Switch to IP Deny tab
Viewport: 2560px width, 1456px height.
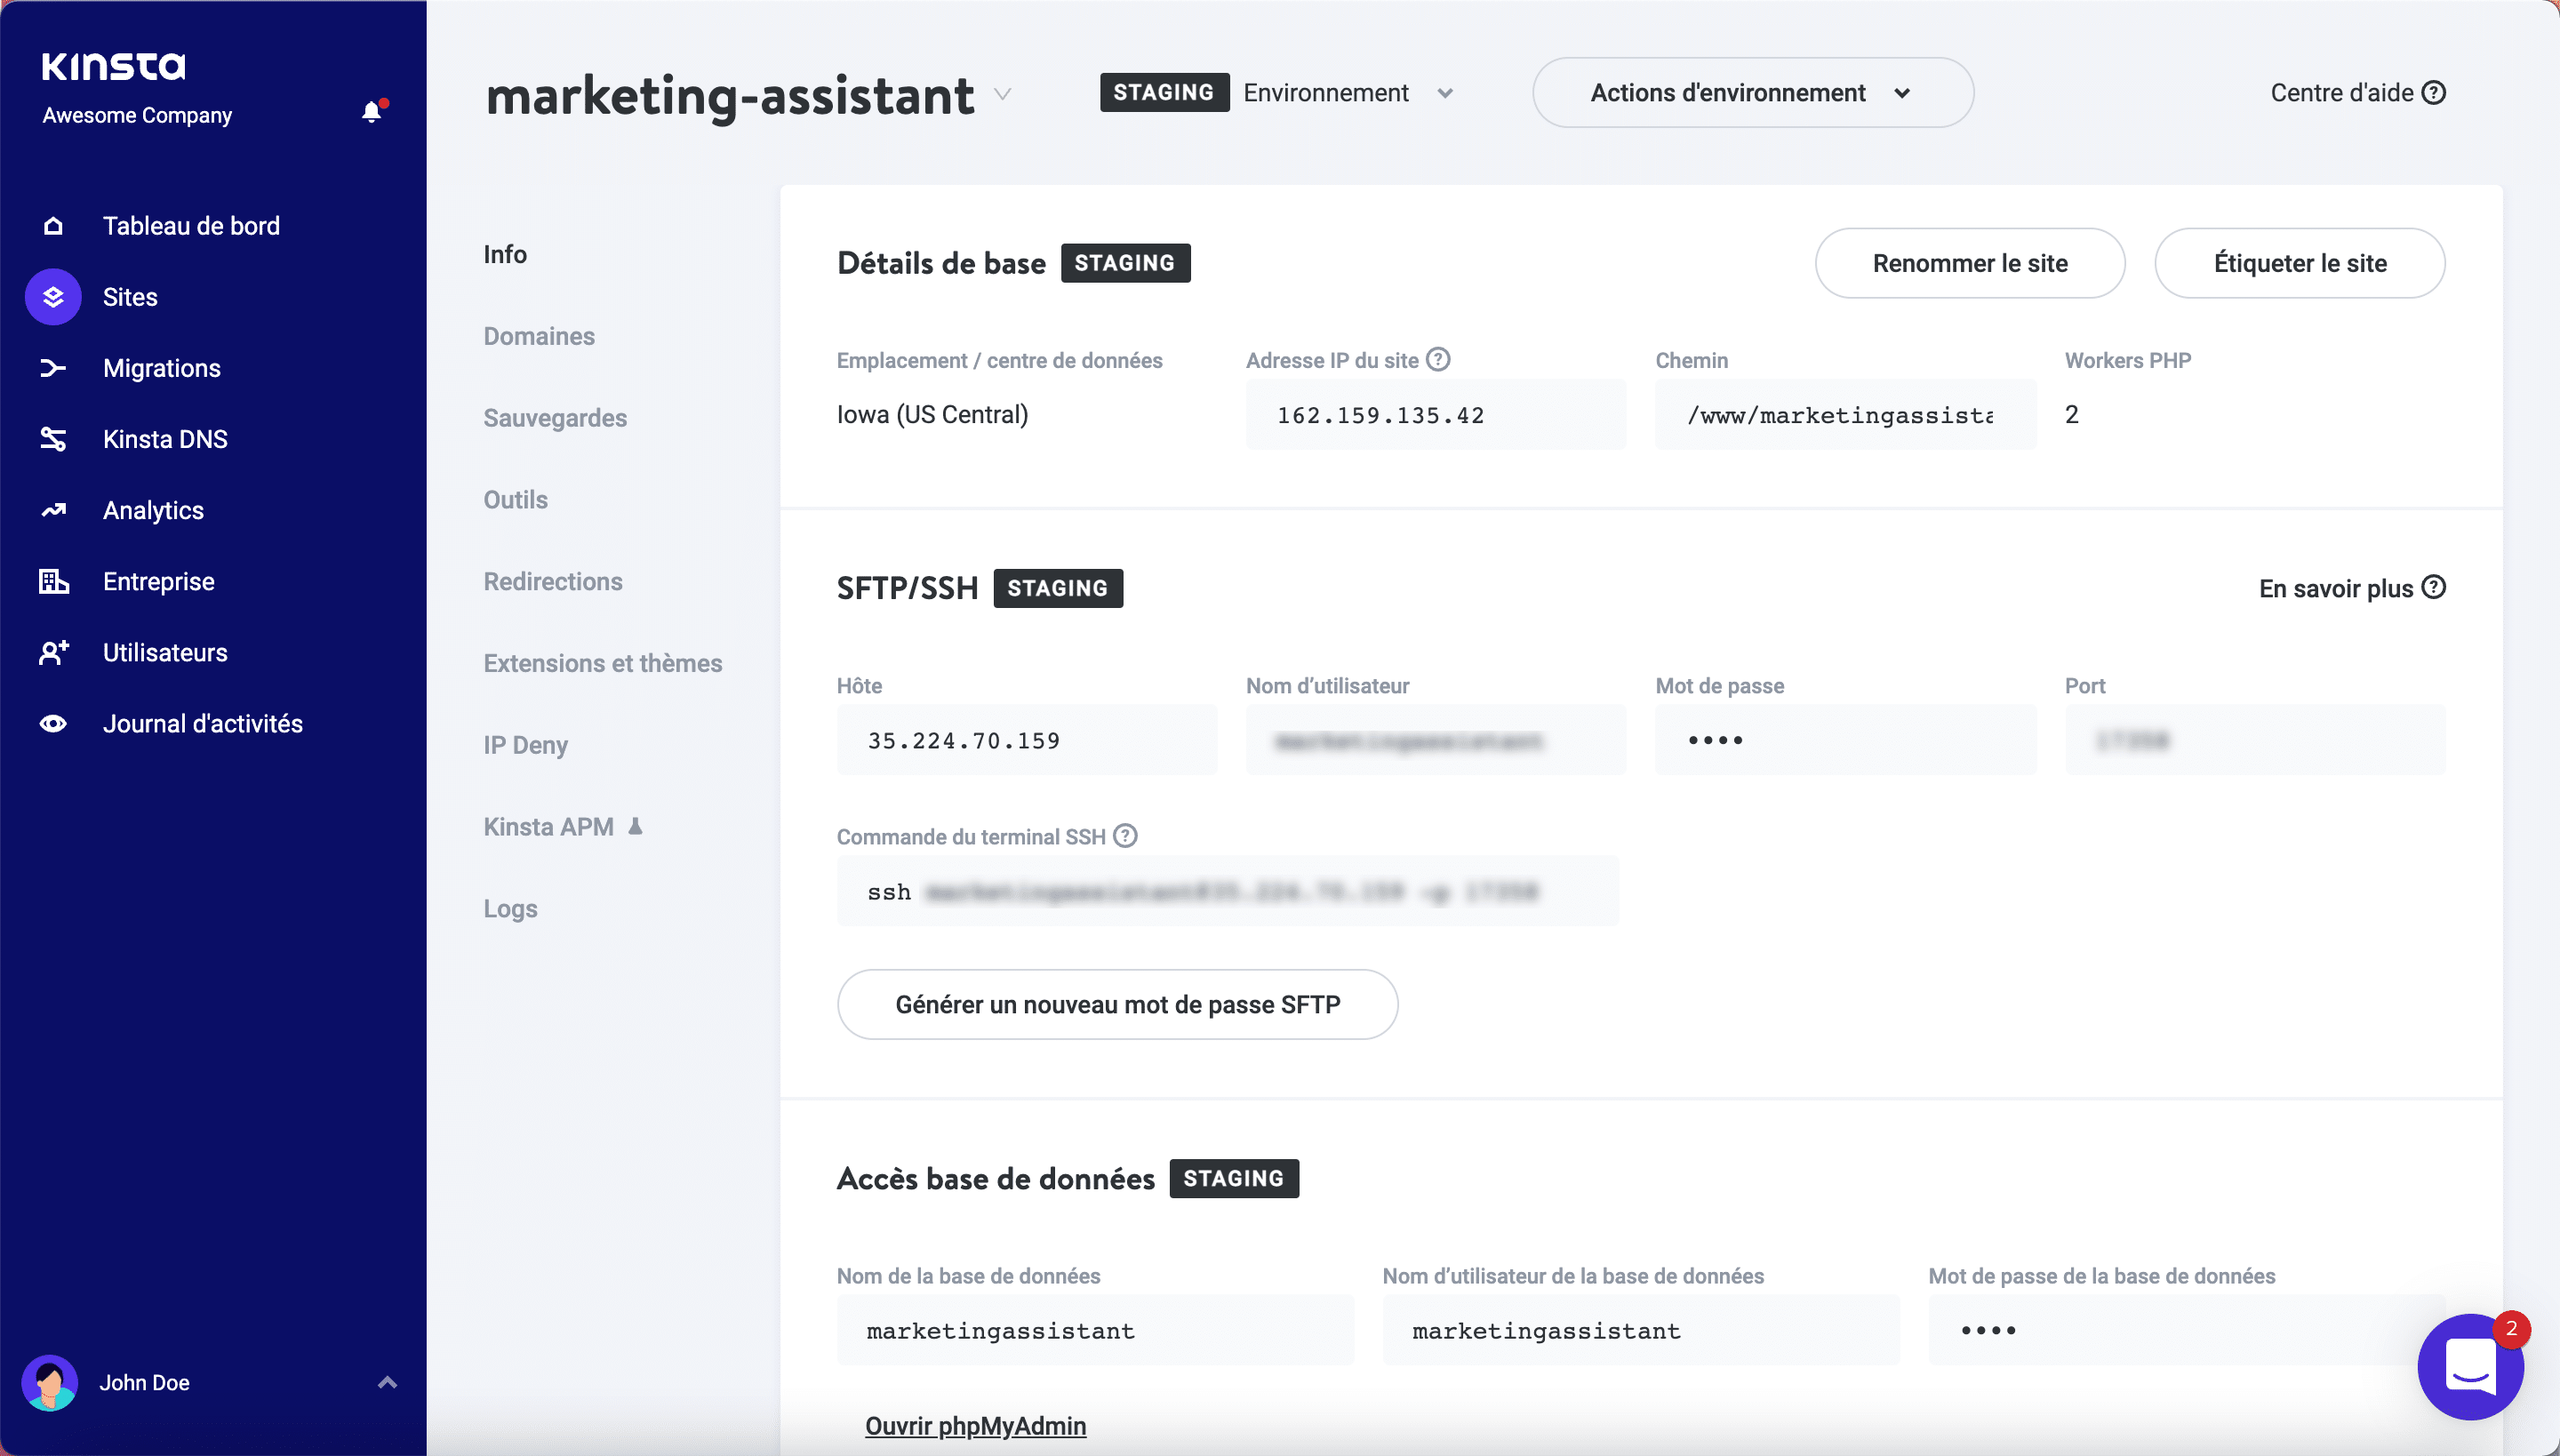(x=525, y=745)
